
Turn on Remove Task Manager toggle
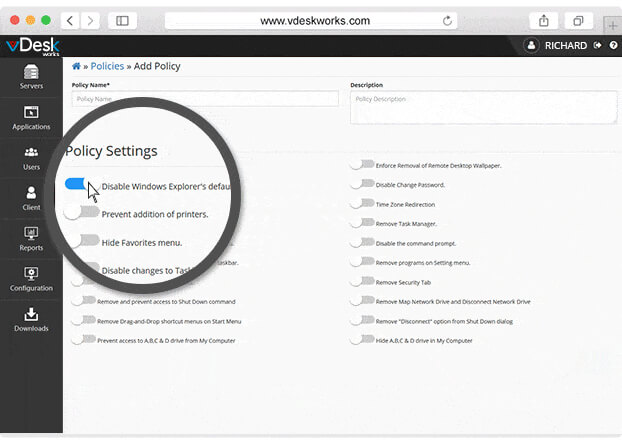click(x=361, y=223)
